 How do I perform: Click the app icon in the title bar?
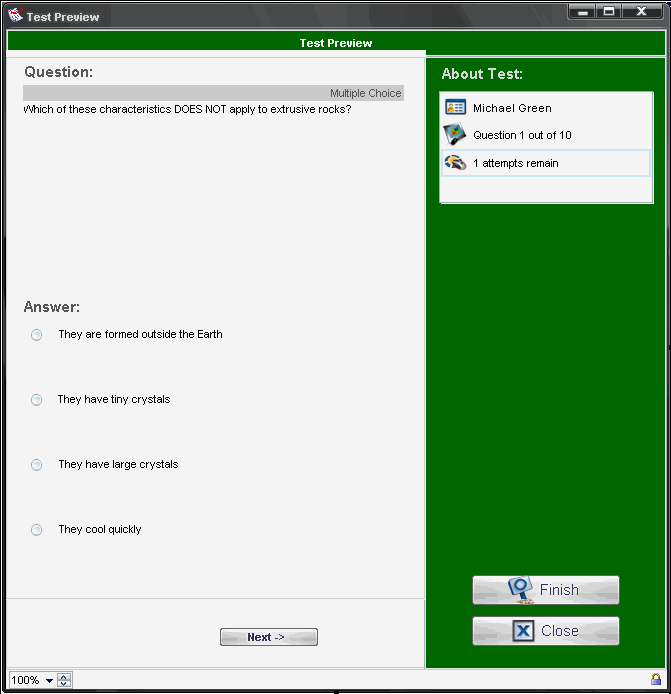click(x=15, y=16)
